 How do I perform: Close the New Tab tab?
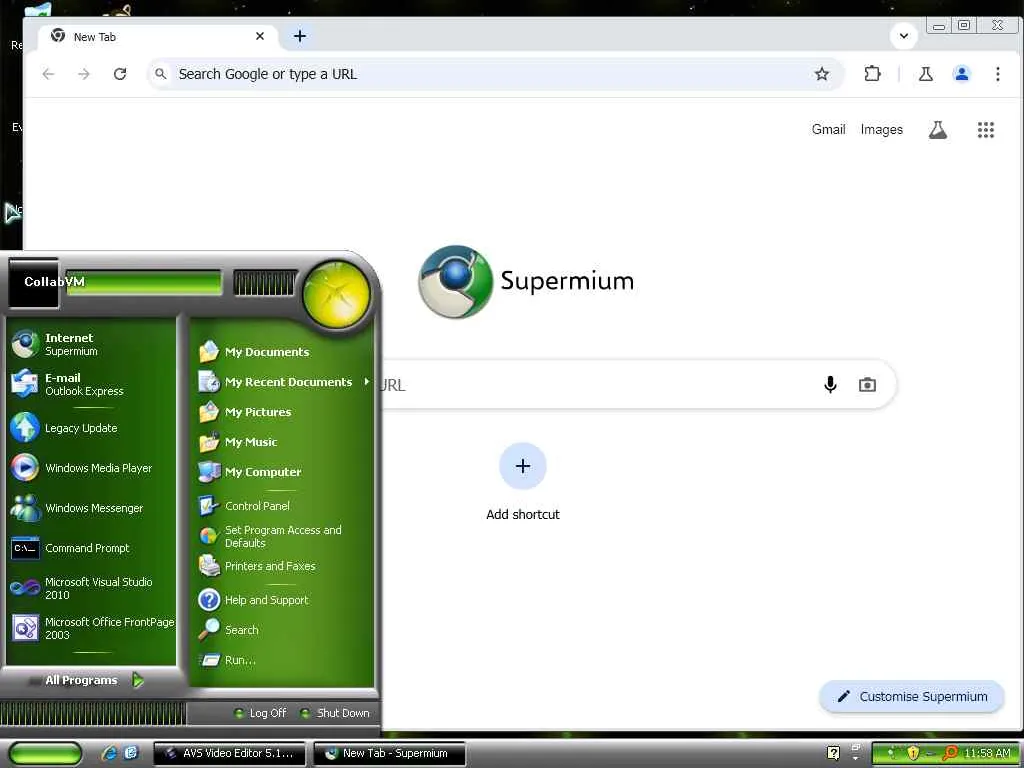point(260,36)
